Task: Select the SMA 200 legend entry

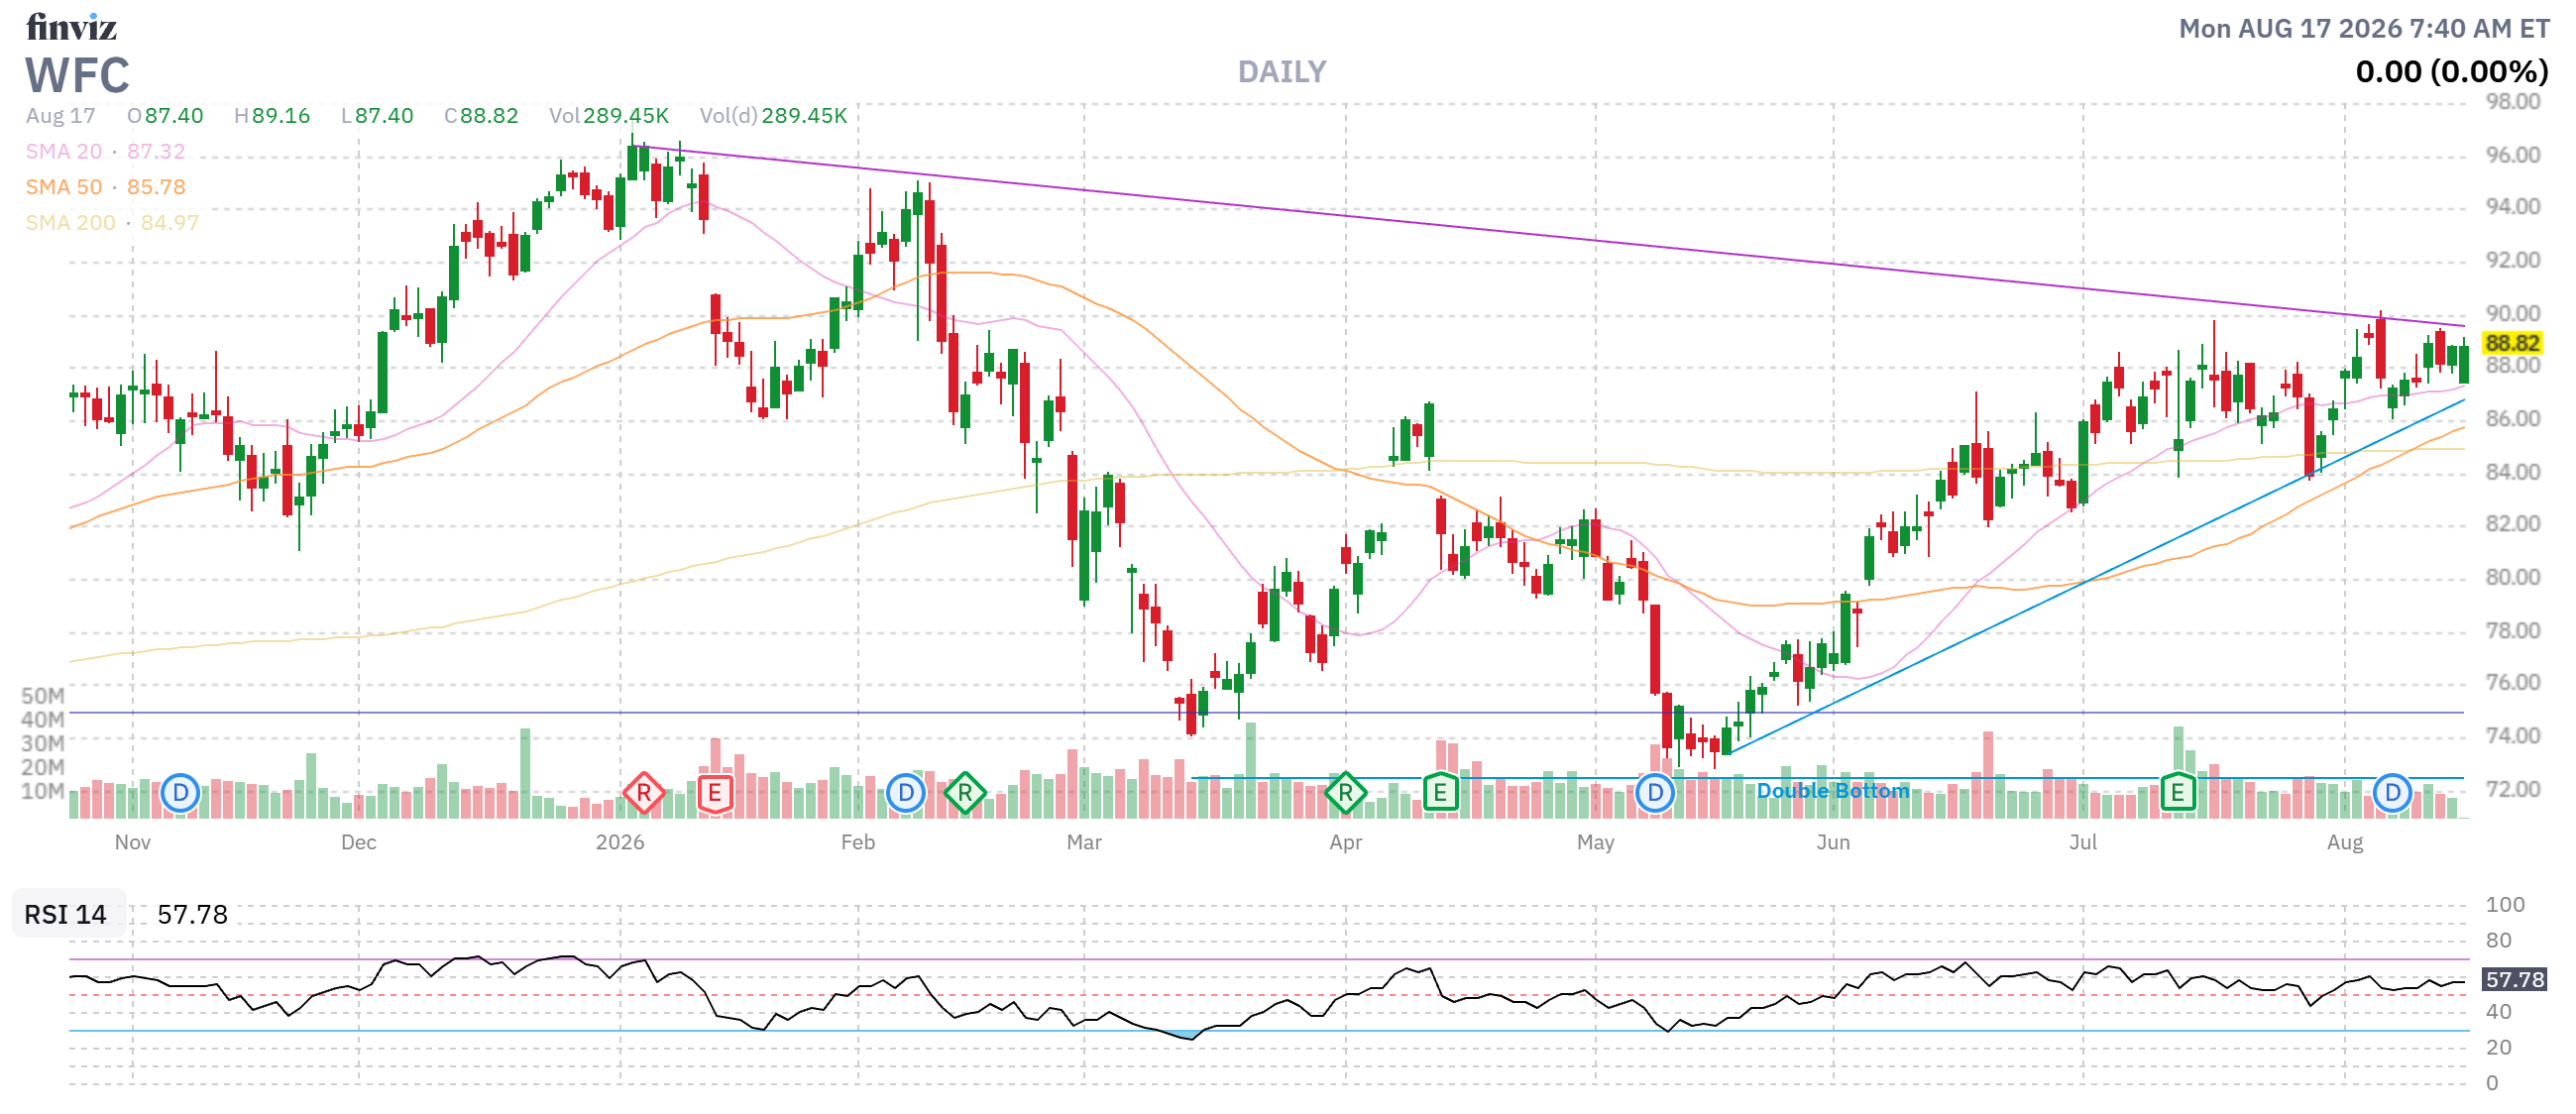Action: click(112, 222)
